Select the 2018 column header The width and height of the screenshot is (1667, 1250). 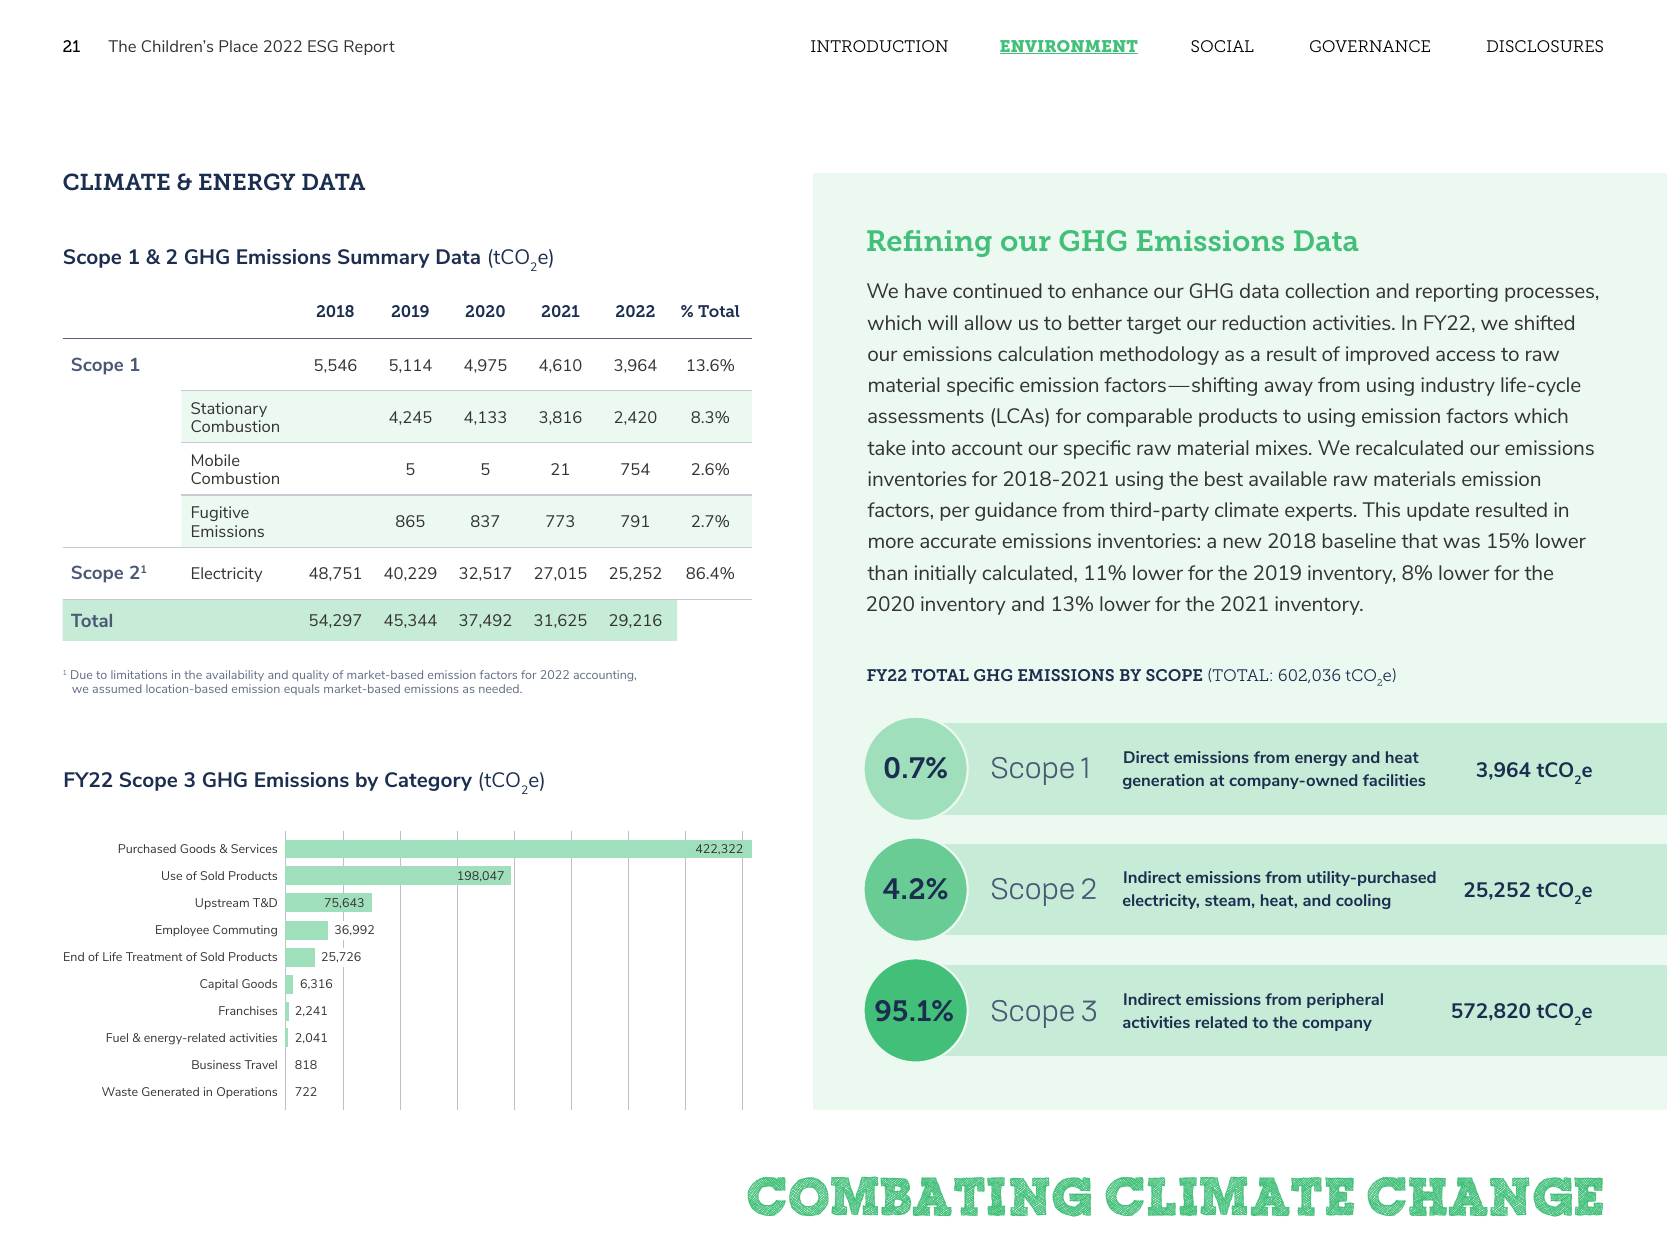tap(335, 311)
